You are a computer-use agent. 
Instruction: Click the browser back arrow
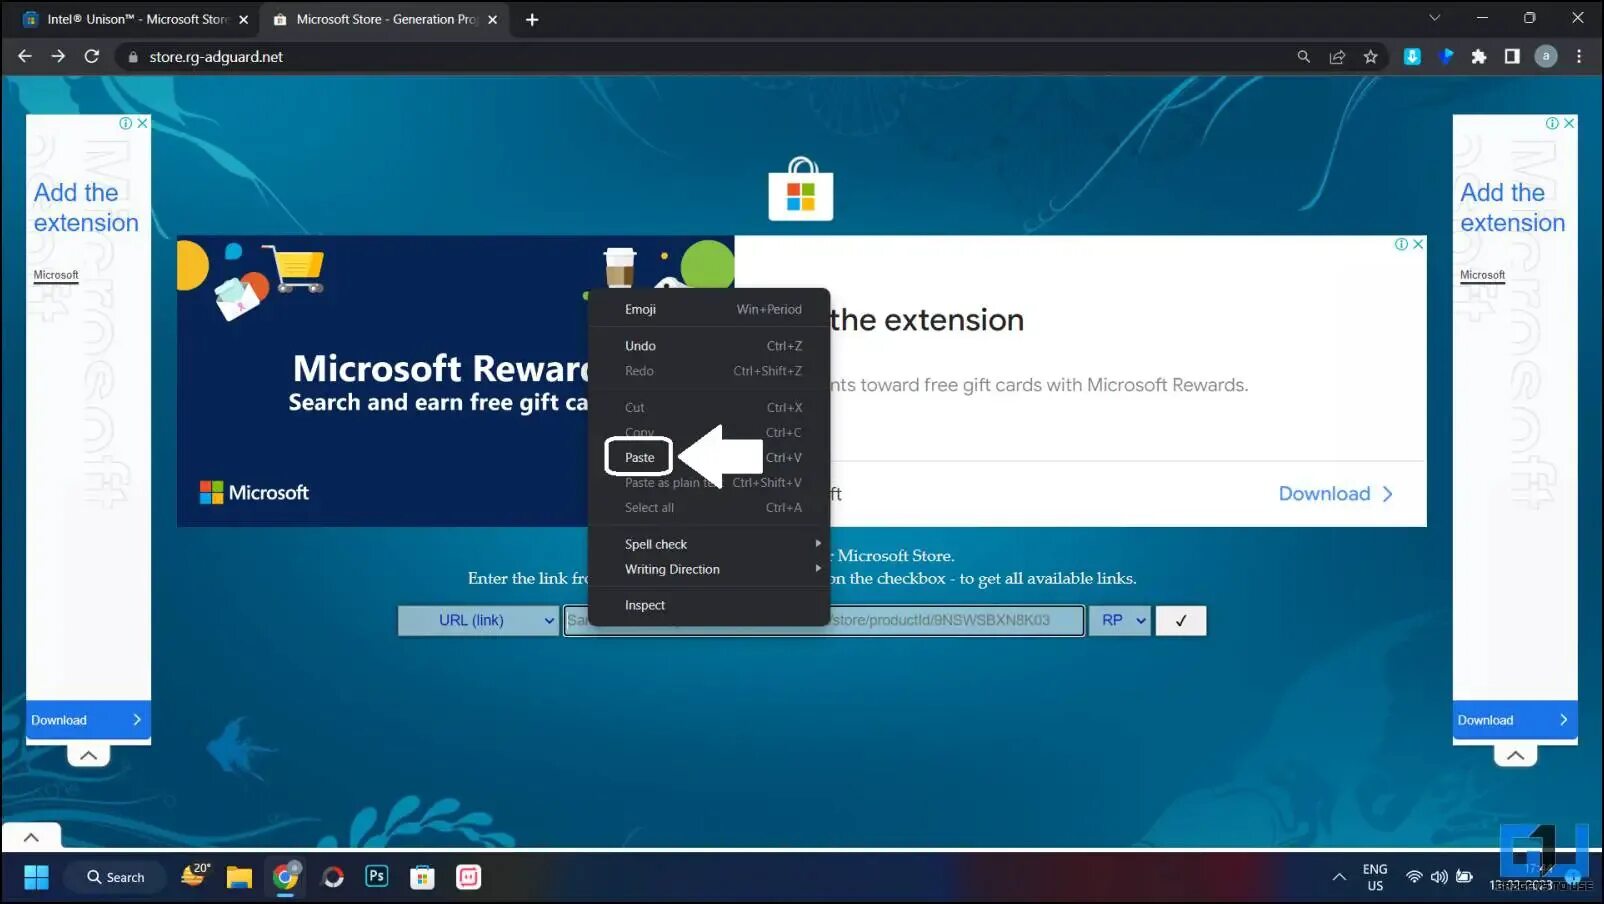(25, 57)
